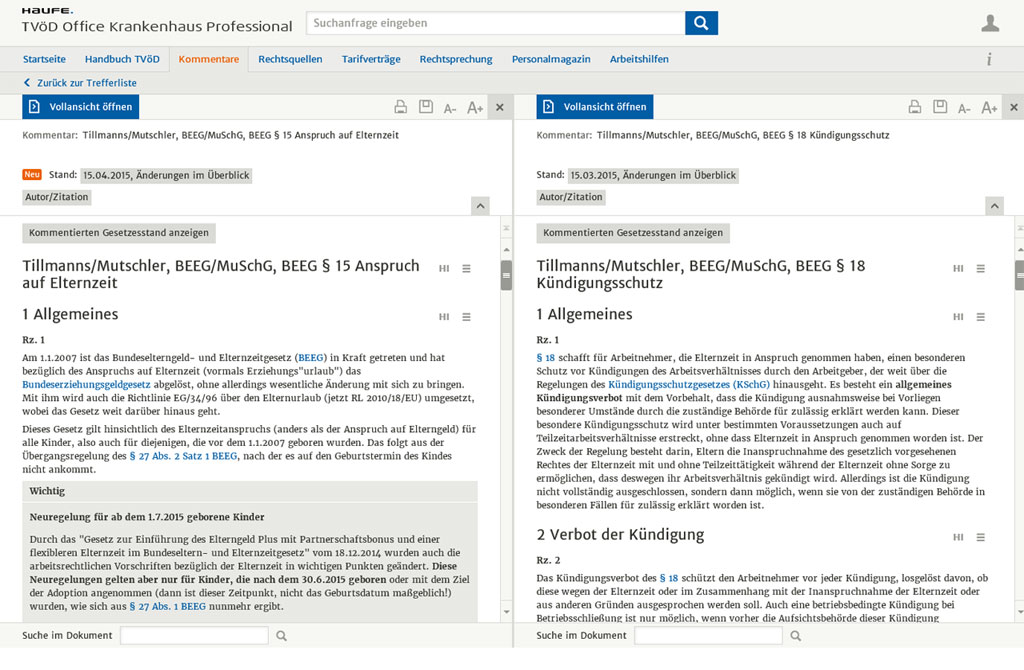
Task: Save the § 18 Kündigungsschutz commentary
Action: point(940,106)
